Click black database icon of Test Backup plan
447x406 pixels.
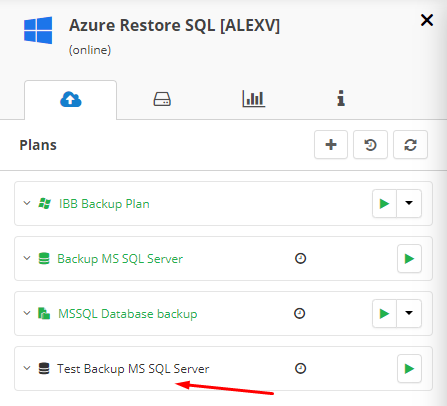point(44,368)
